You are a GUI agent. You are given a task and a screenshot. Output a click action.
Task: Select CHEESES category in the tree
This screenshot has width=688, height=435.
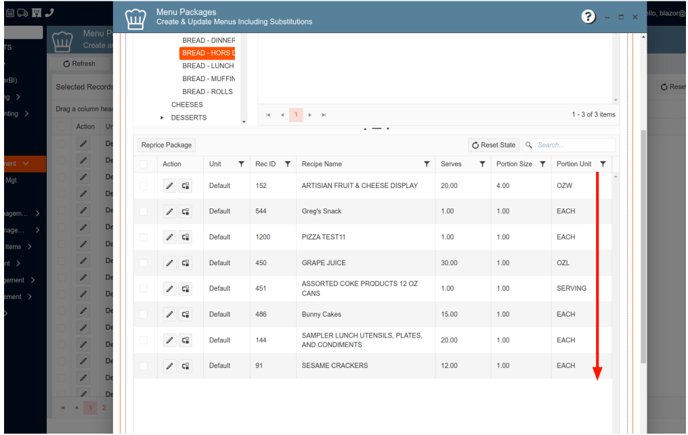pos(187,105)
